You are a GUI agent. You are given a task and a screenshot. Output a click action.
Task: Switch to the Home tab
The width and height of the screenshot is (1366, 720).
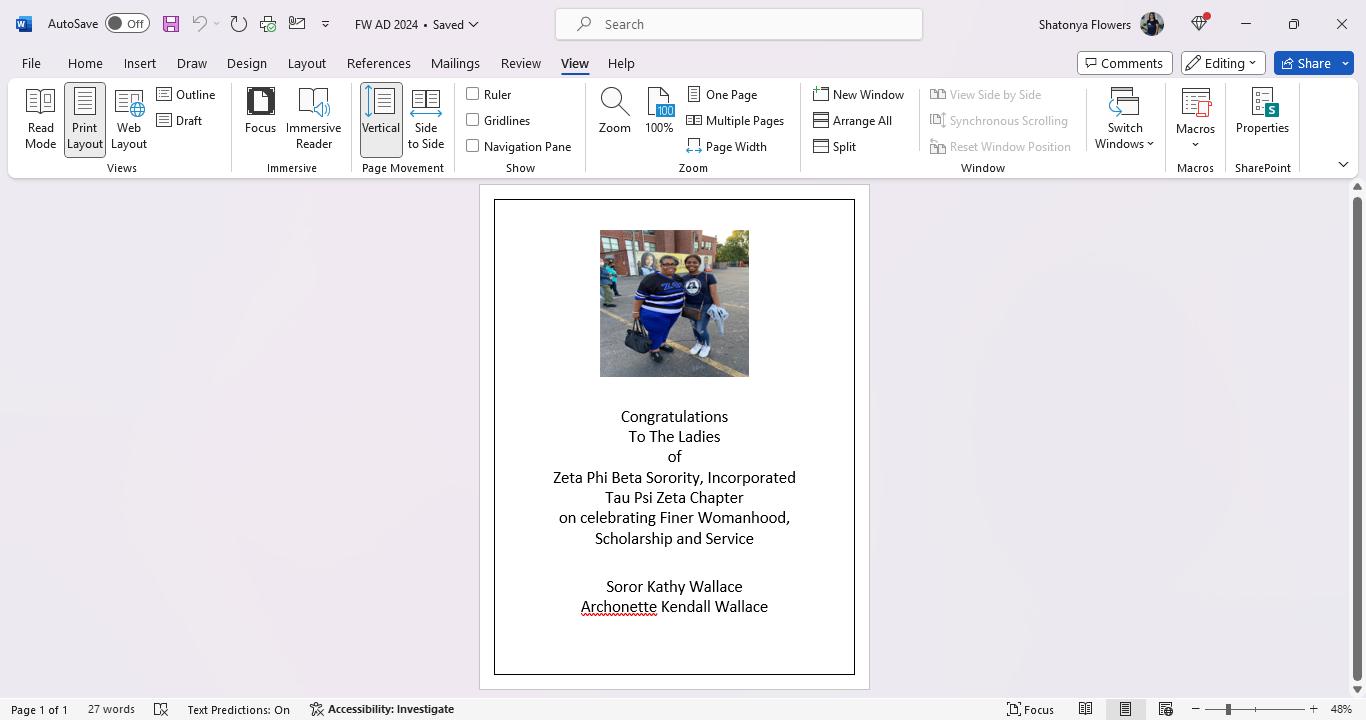coord(85,63)
